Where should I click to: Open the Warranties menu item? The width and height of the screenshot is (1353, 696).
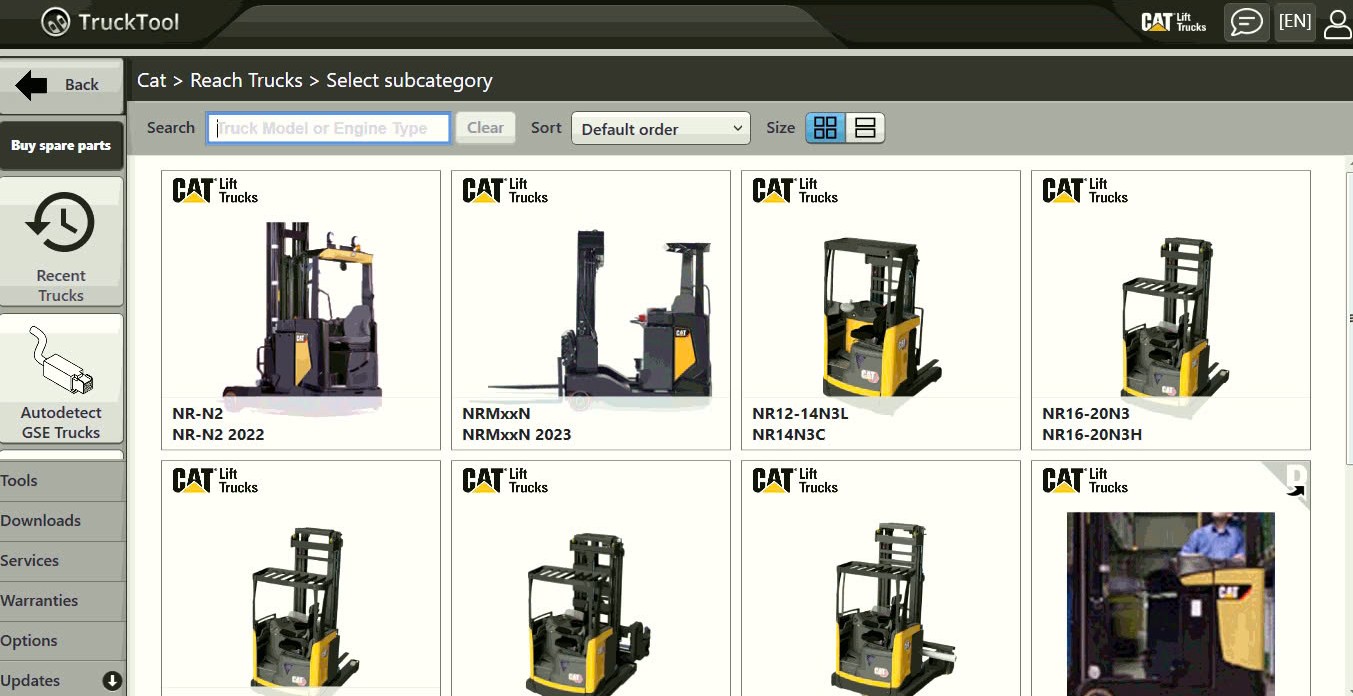pos(62,601)
